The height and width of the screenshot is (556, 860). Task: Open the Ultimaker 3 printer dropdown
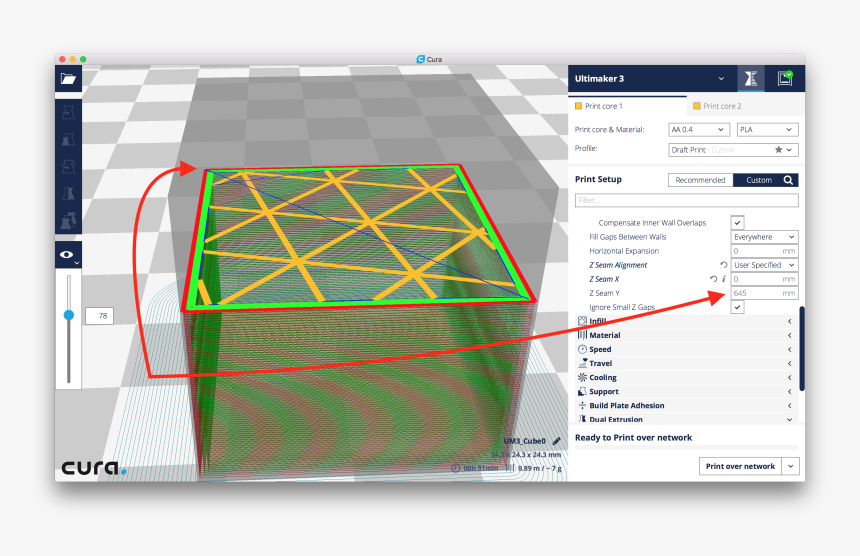[x=721, y=79]
